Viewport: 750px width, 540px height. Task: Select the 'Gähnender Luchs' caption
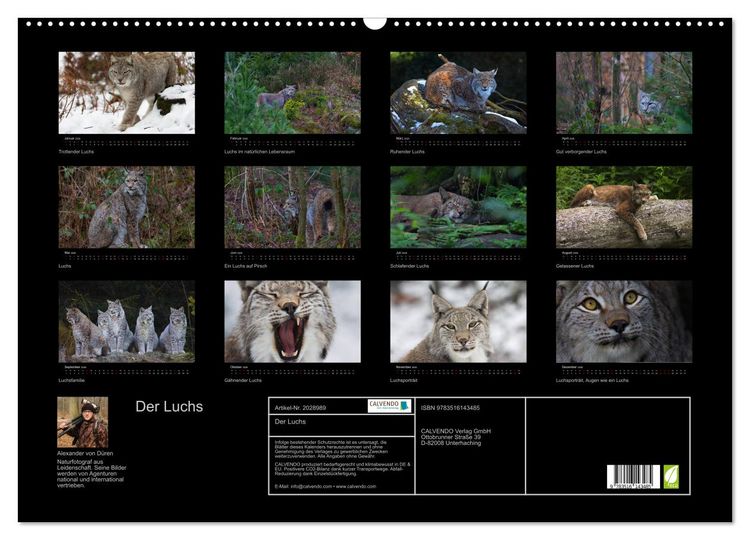[x=243, y=380]
